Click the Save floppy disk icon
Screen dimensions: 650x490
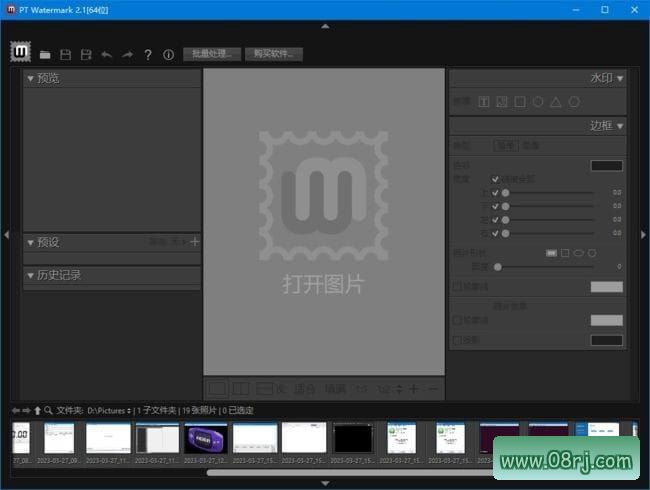(x=65, y=55)
